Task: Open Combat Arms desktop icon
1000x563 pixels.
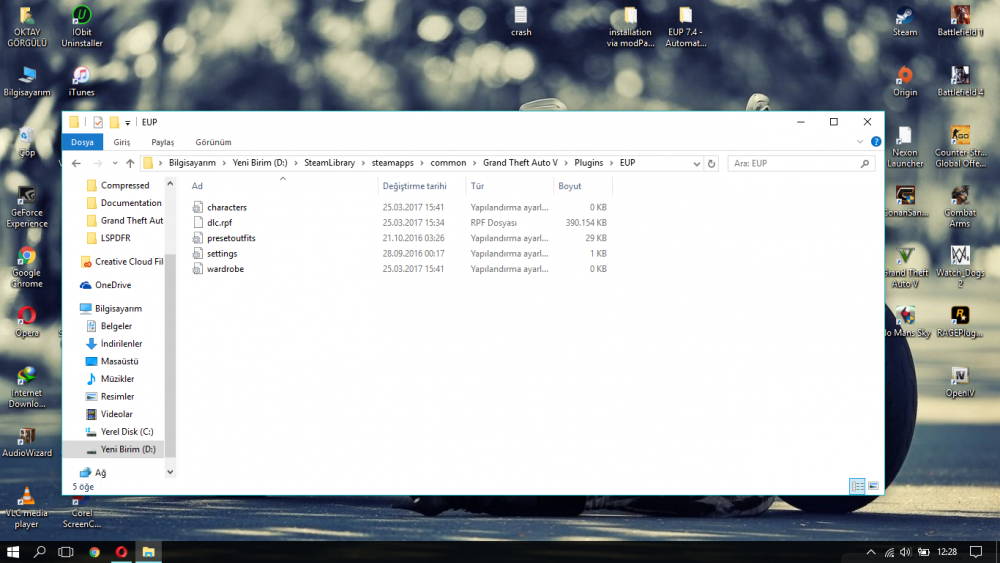Action: point(960,207)
